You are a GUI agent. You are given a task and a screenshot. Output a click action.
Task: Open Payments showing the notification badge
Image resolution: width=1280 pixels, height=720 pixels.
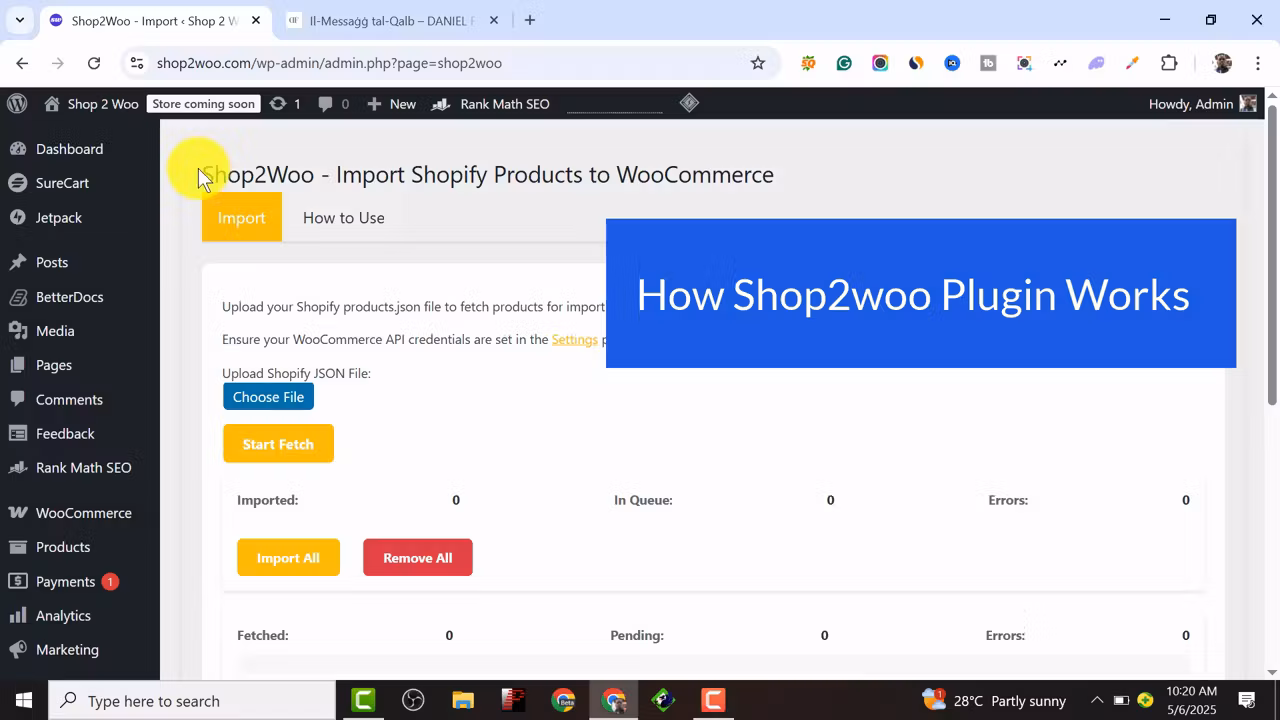coord(67,581)
